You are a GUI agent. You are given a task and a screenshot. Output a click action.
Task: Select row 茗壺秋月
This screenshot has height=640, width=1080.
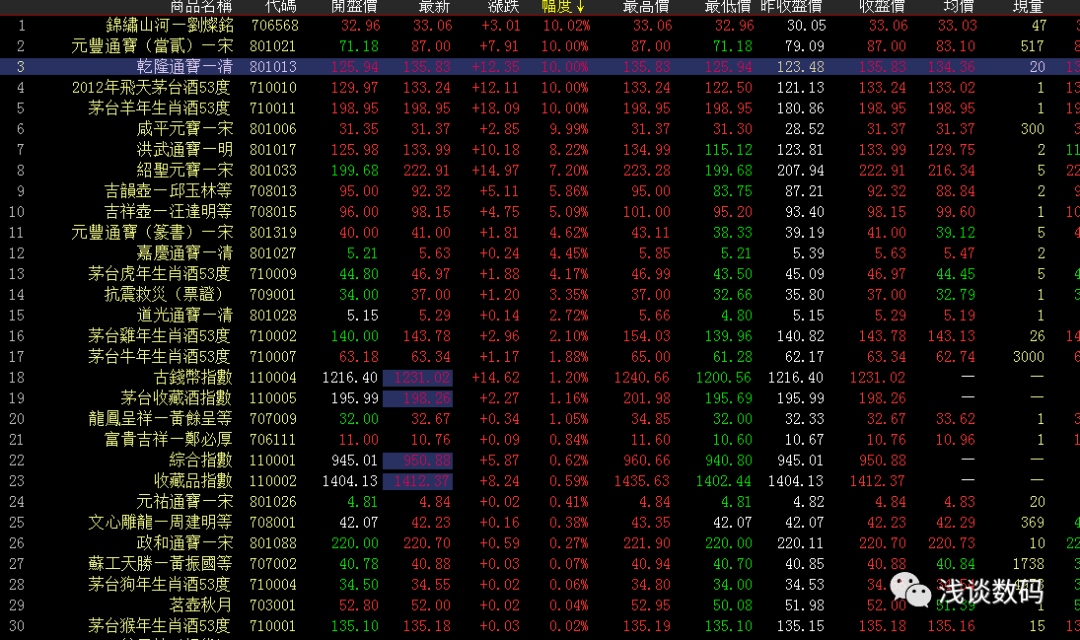pos(540,605)
